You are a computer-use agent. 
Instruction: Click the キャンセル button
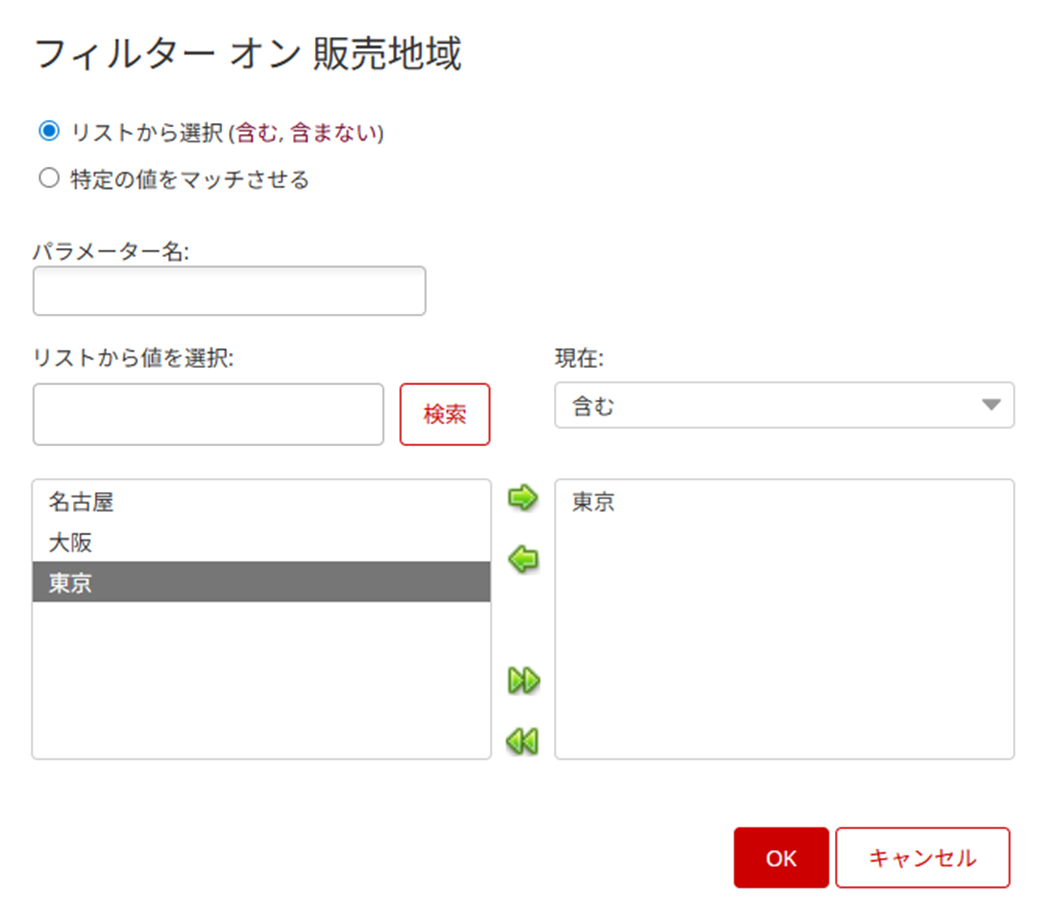(x=922, y=858)
